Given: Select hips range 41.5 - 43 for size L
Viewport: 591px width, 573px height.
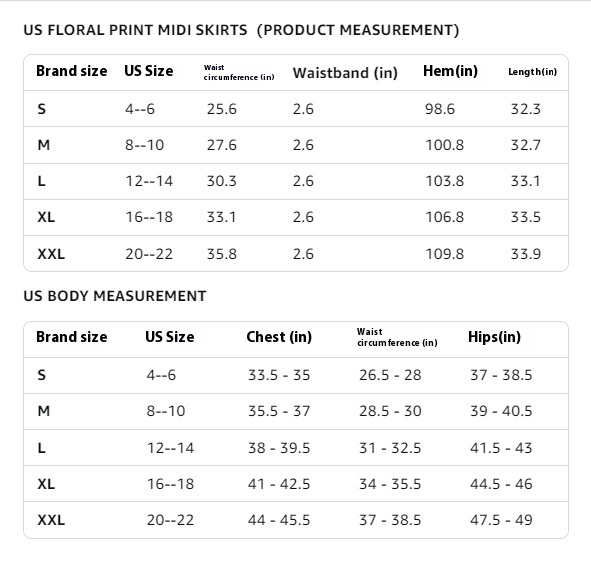Looking at the screenshot, I should tap(501, 448).
